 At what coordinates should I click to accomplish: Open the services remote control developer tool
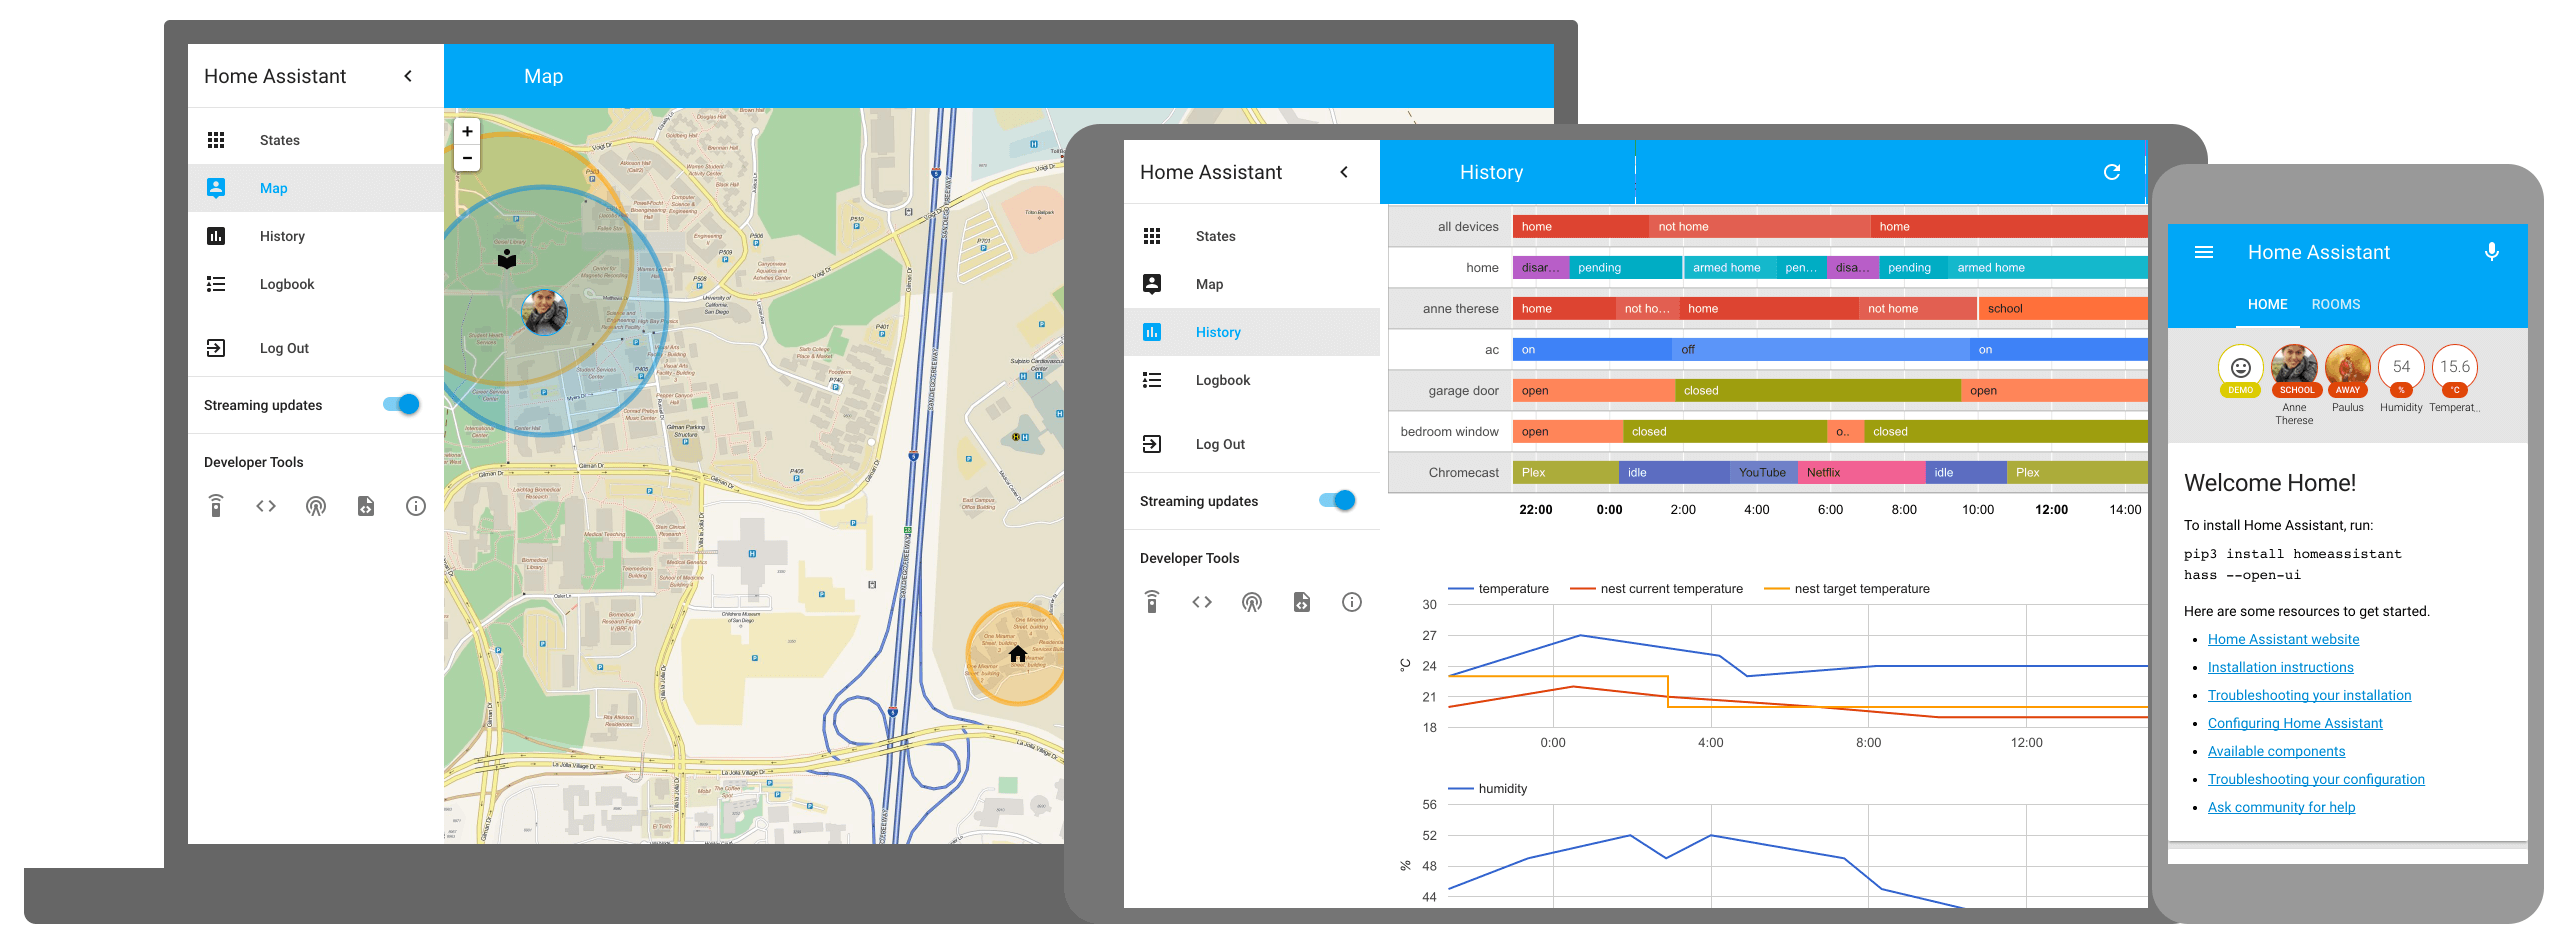(216, 505)
